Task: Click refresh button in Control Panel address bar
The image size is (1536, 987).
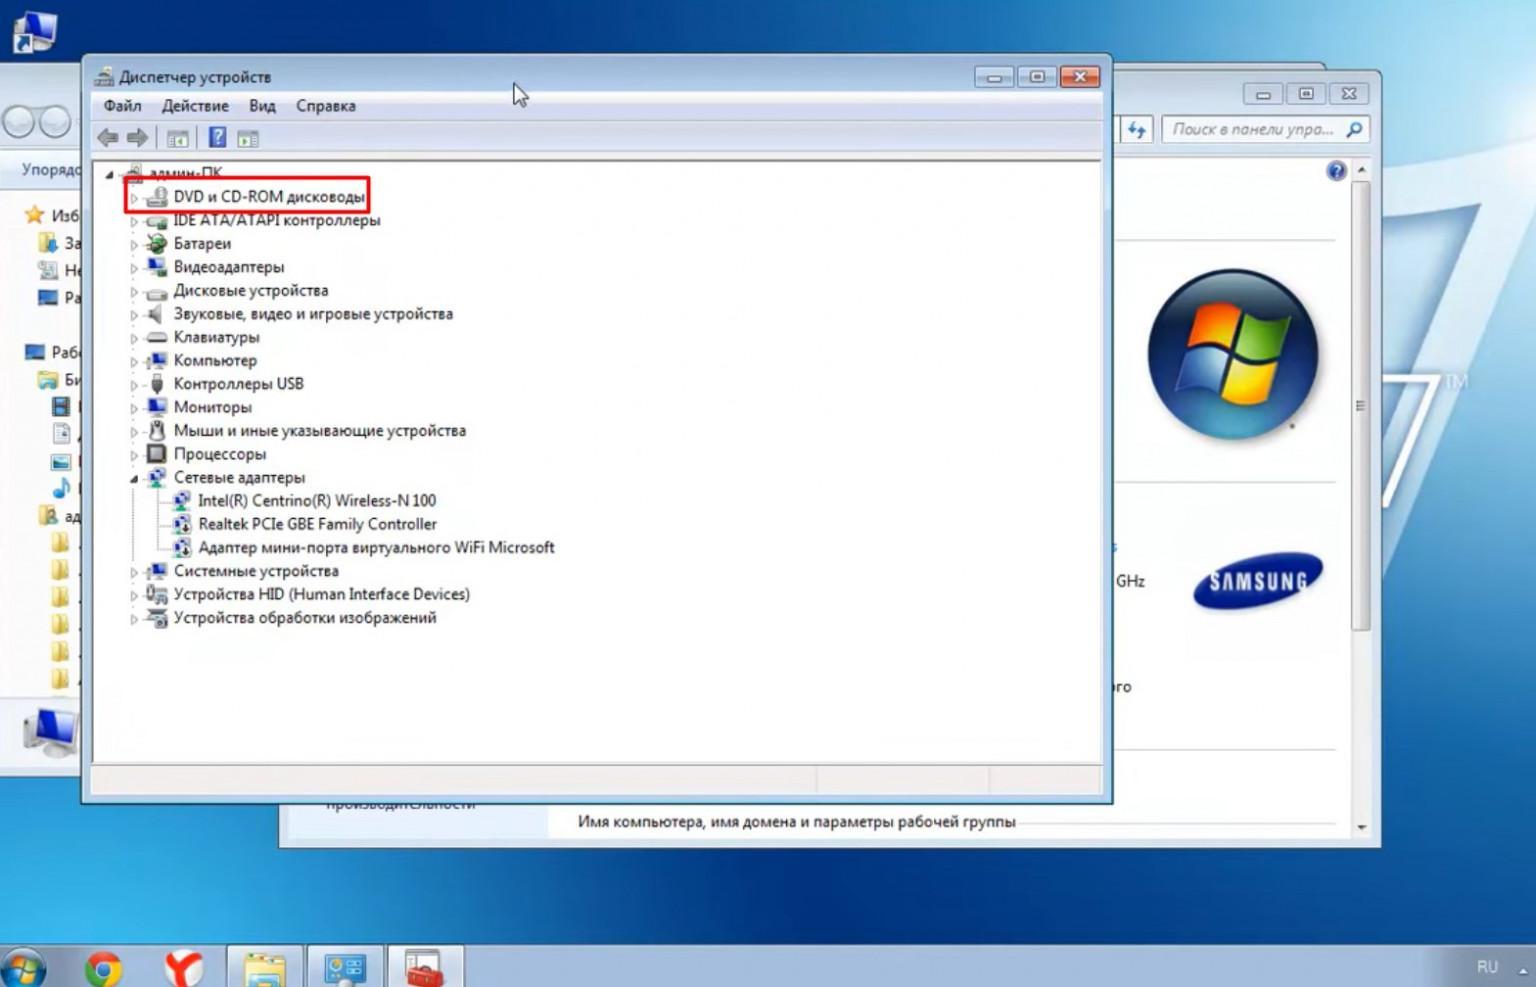Action: click(1136, 130)
